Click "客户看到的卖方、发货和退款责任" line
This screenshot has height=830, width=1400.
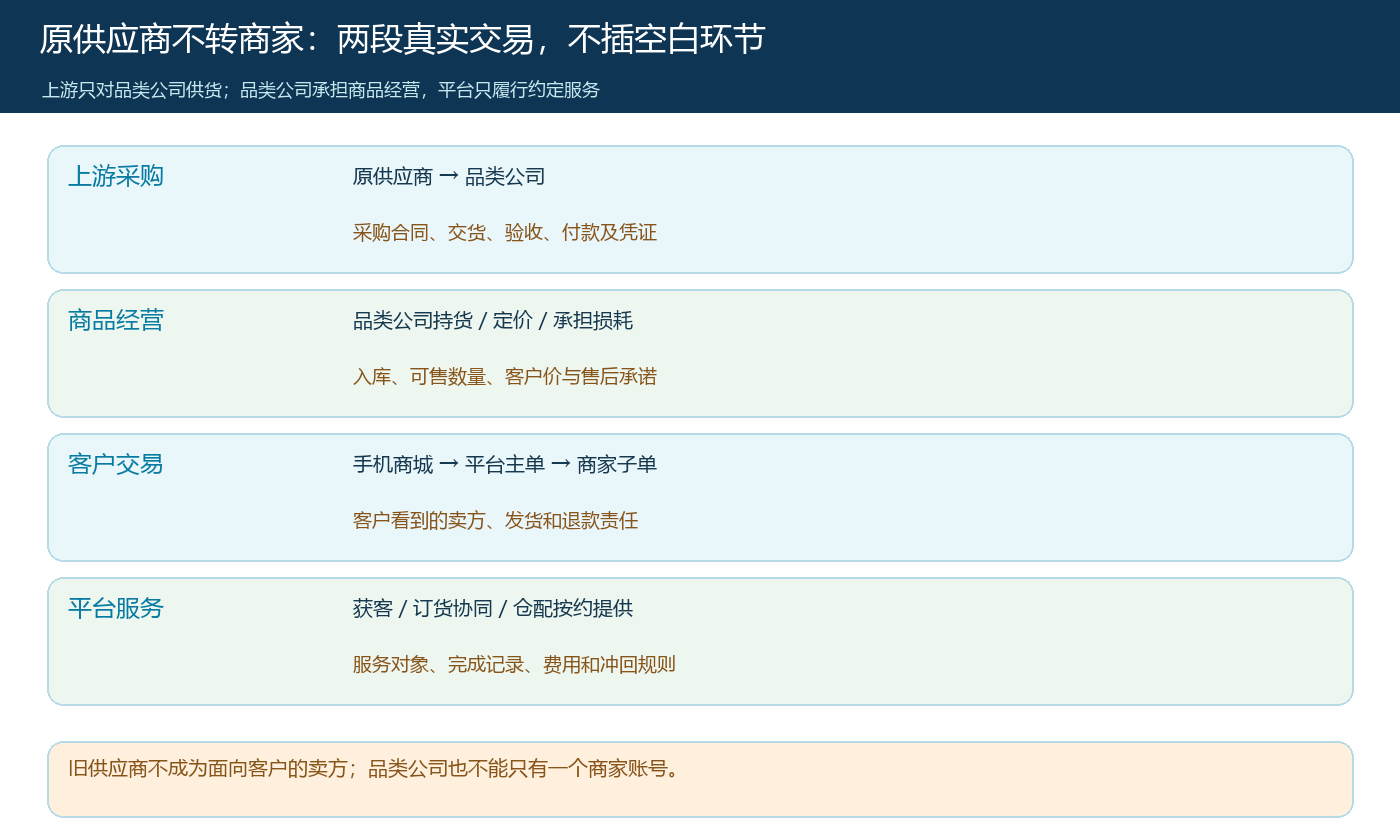[495, 521]
